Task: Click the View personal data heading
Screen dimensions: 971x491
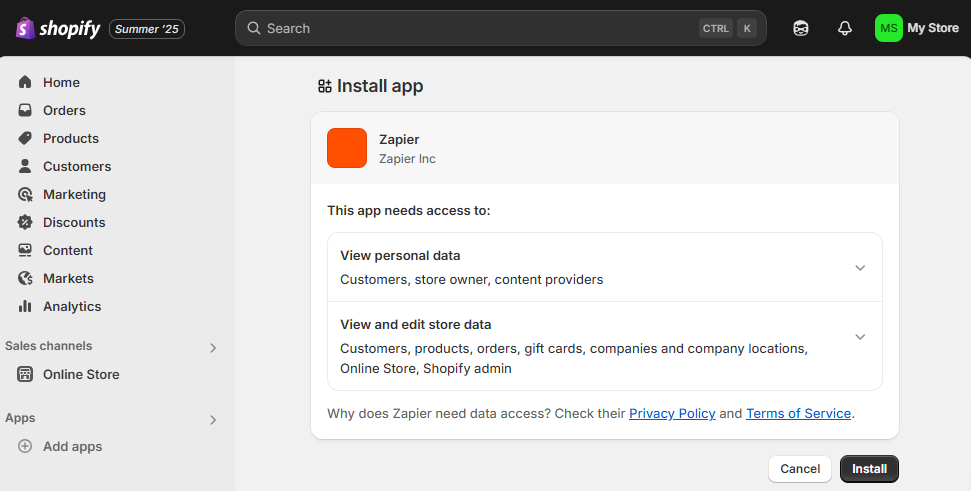Action: tap(400, 255)
